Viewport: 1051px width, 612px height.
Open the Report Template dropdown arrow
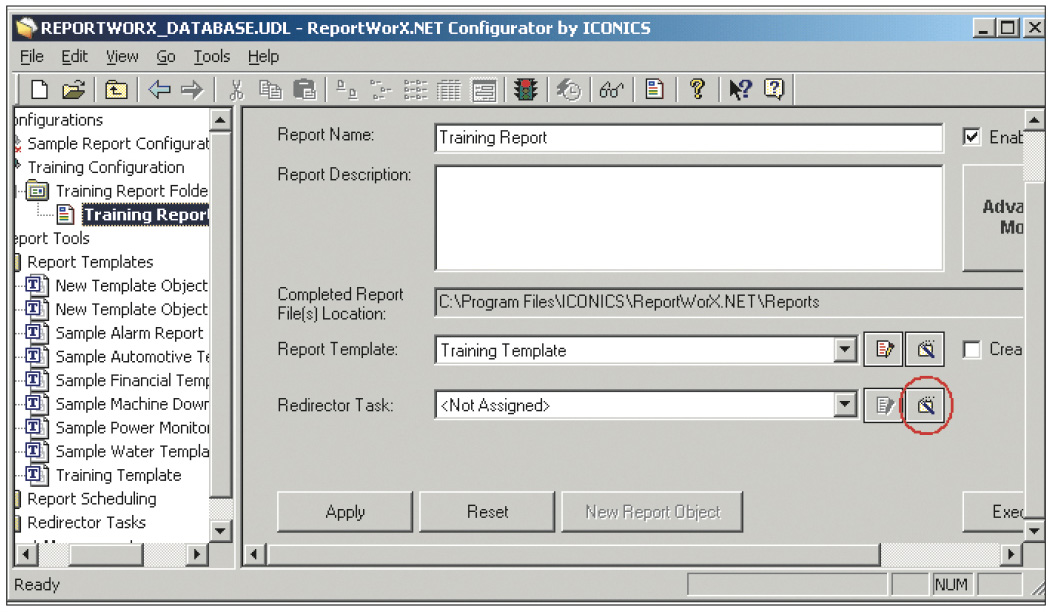845,349
